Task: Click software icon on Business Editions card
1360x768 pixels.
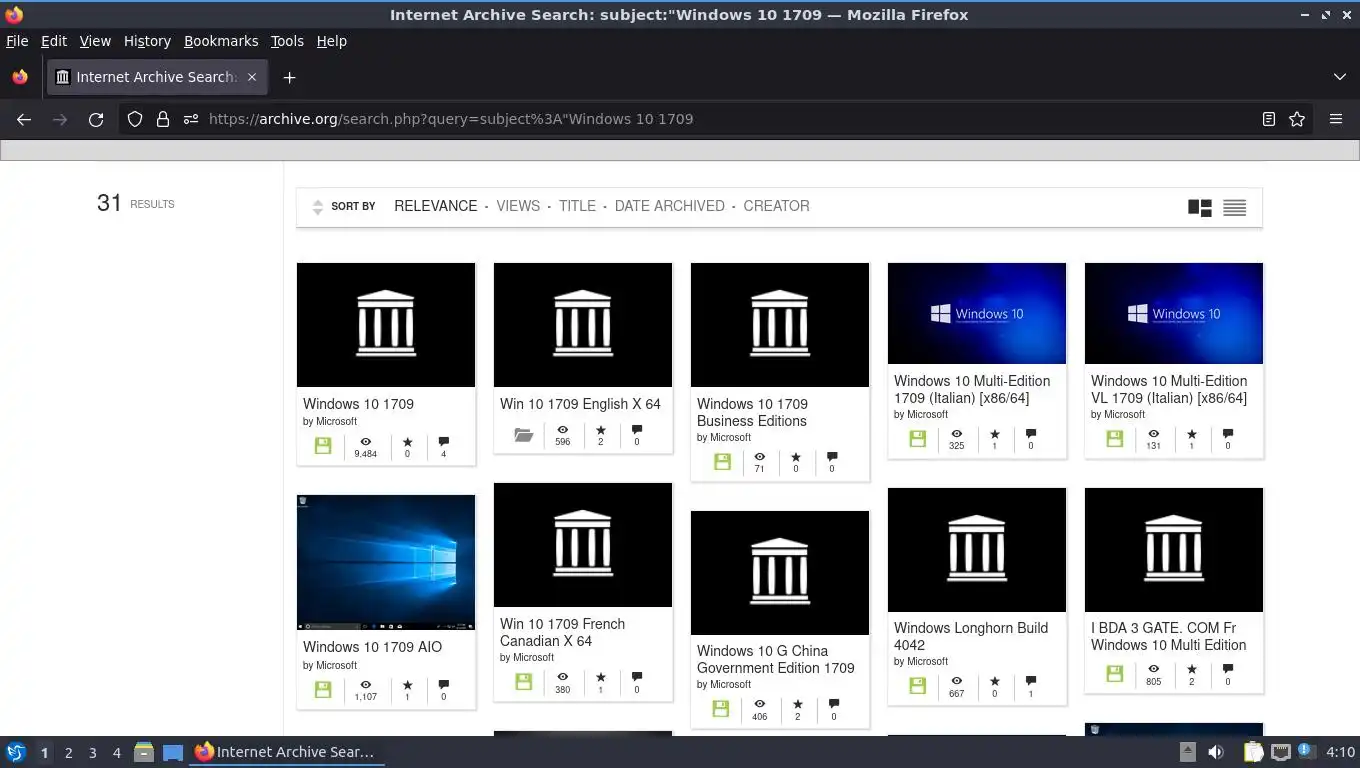Action: (x=723, y=461)
